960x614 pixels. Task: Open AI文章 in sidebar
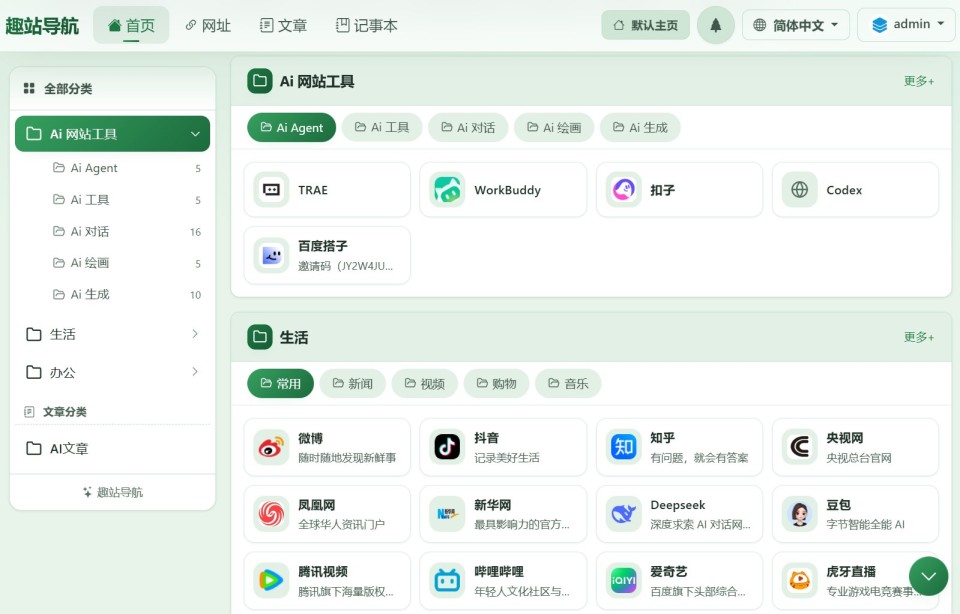click(x=113, y=448)
